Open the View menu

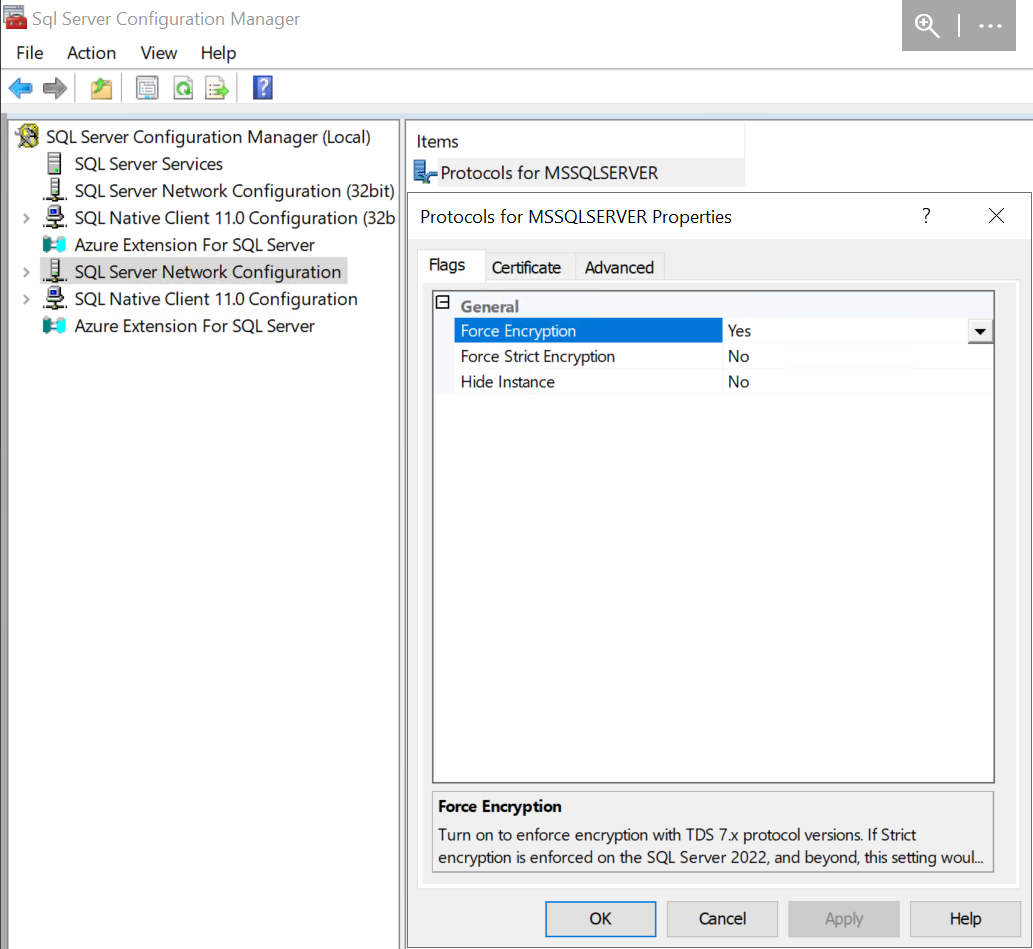pos(159,53)
